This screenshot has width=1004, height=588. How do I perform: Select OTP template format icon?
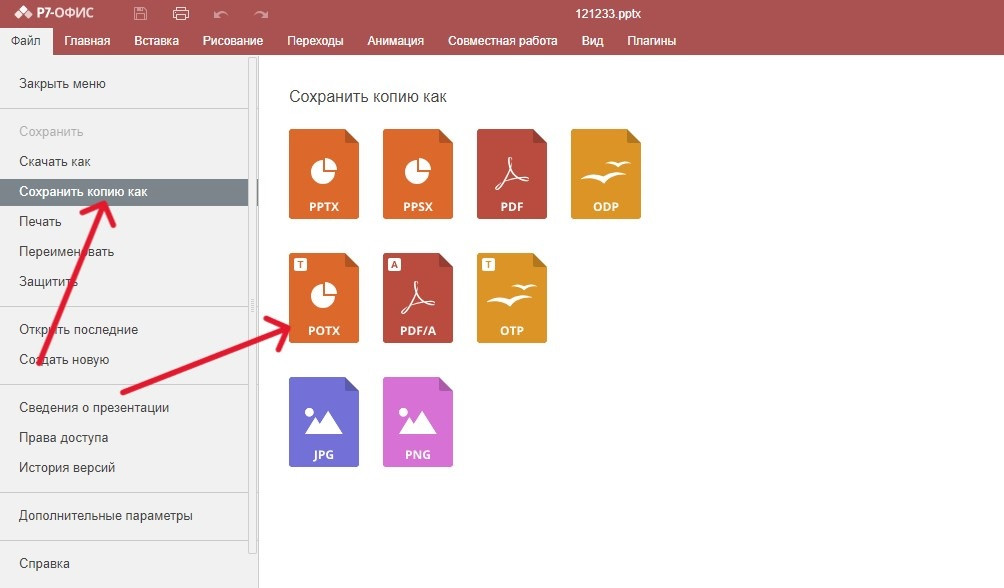click(x=511, y=298)
